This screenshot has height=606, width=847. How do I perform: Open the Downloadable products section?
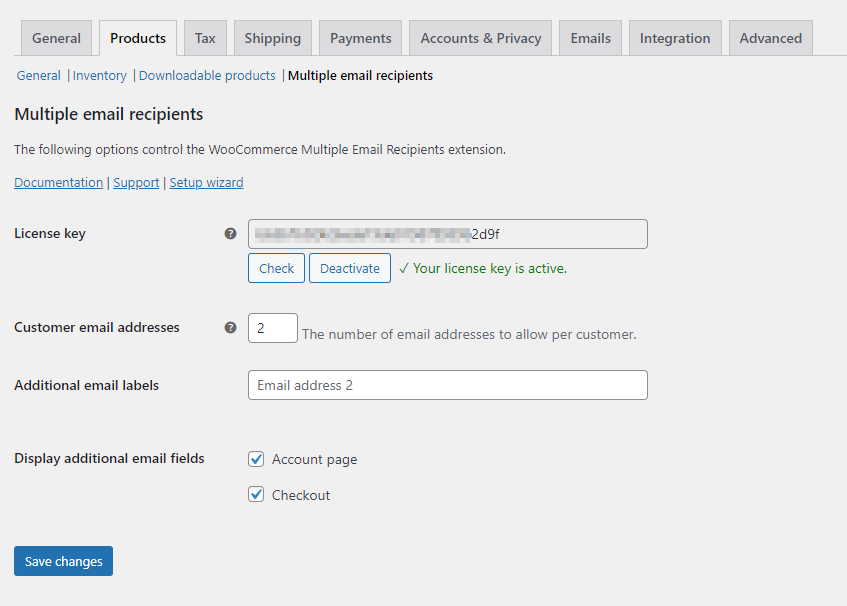[207, 75]
